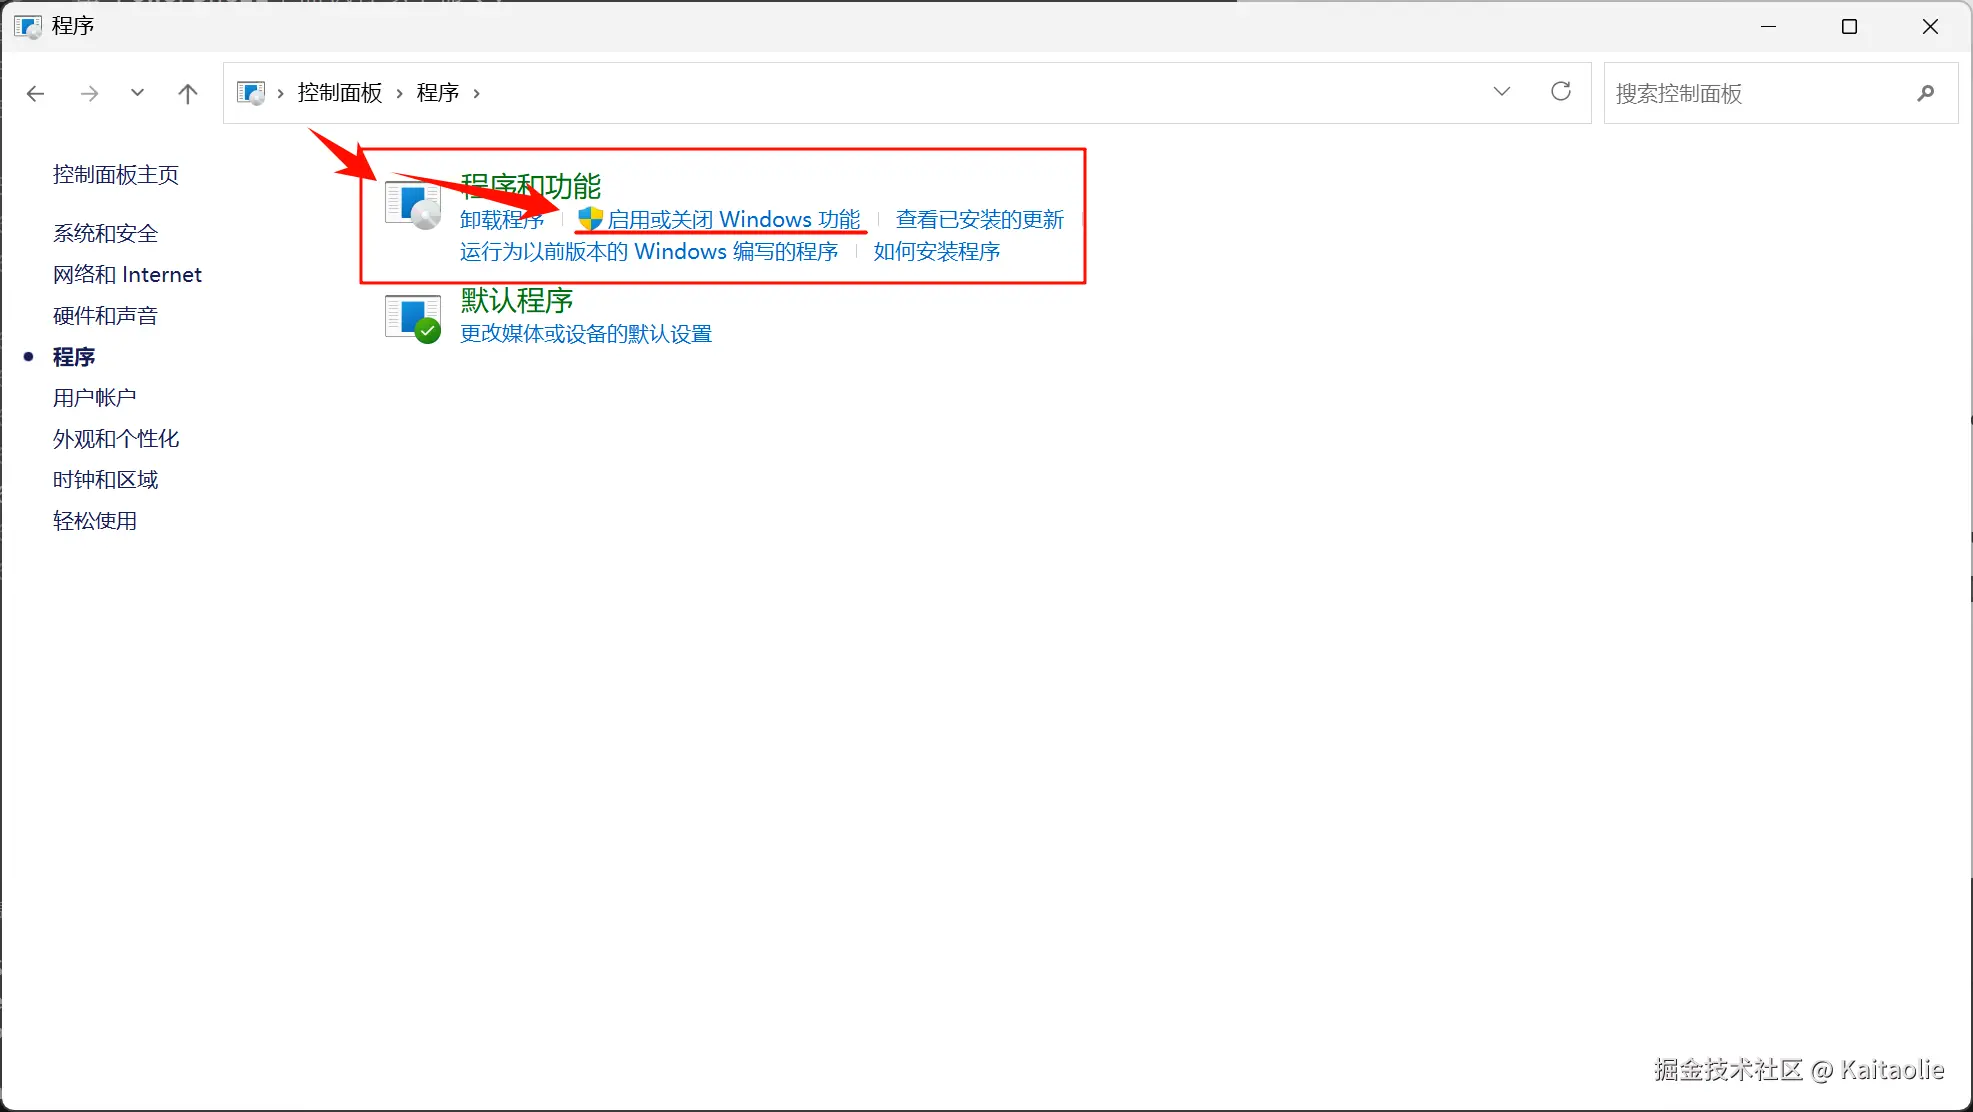The width and height of the screenshot is (1973, 1112).
Task: Click the Control Panel icon in address bar
Action: click(x=250, y=93)
